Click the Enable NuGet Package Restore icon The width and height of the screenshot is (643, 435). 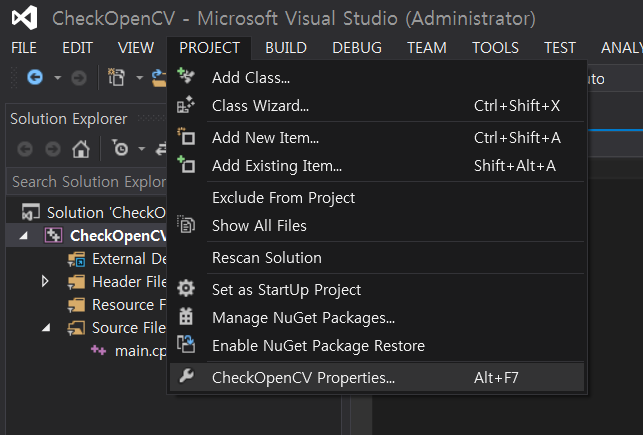tap(186, 344)
